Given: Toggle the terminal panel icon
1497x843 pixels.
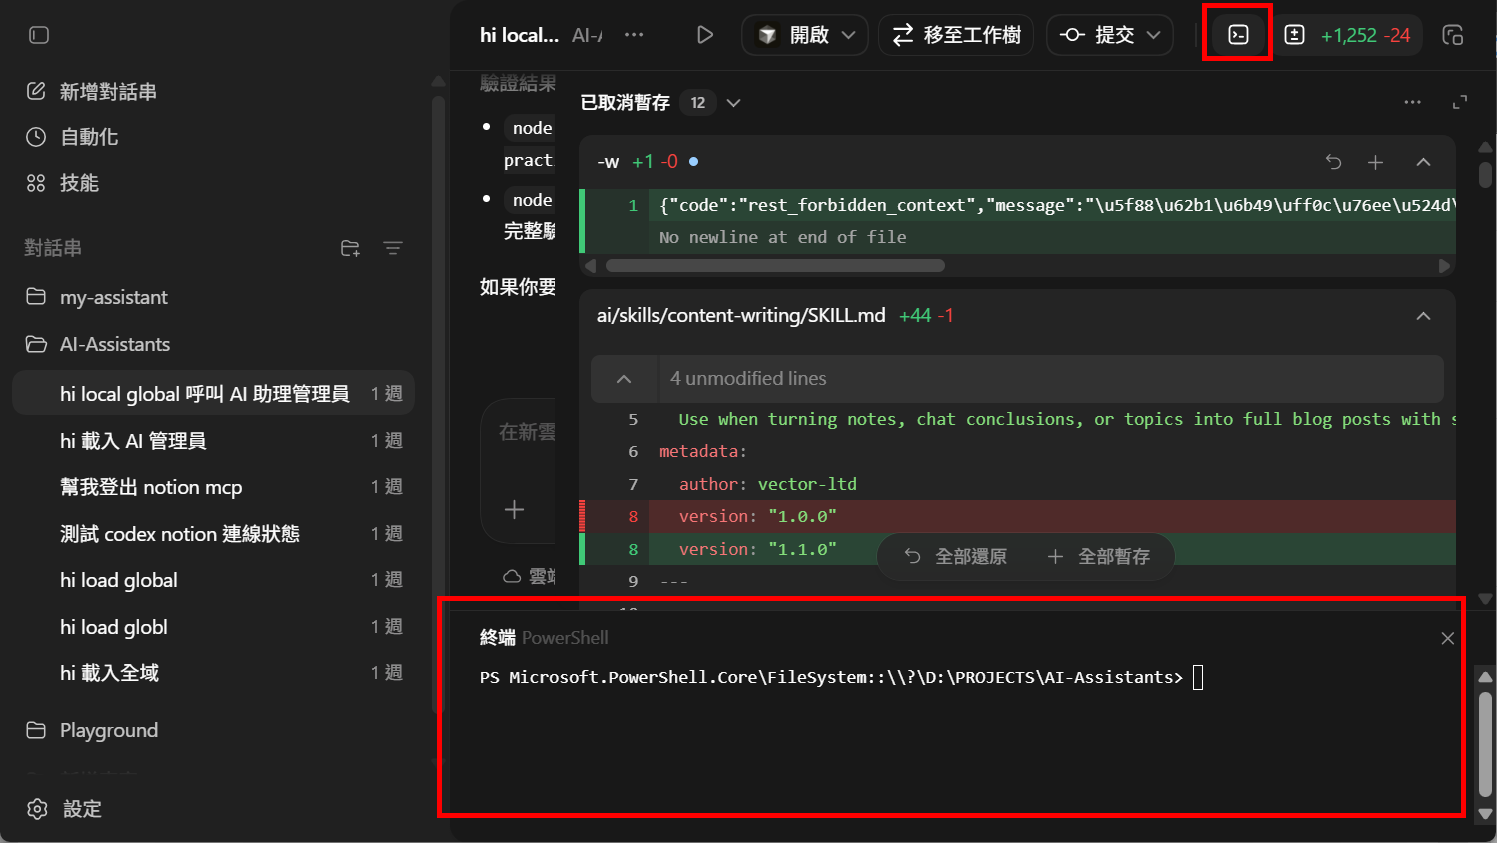Looking at the screenshot, I should (1238, 35).
